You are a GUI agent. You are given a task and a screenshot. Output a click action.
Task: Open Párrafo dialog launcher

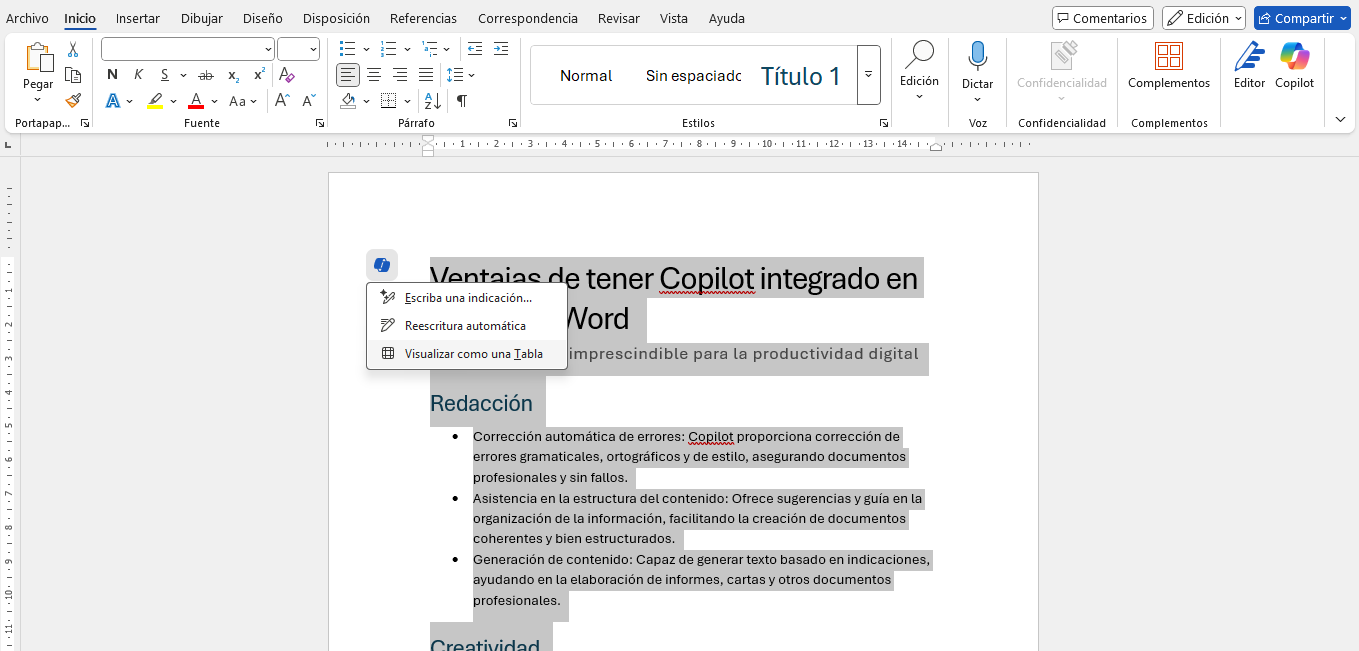(x=512, y=123)
